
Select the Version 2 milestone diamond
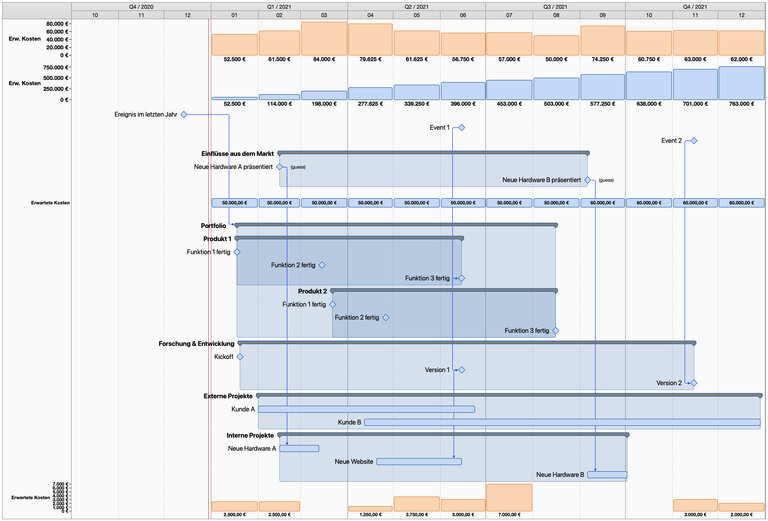pos(691,383)
